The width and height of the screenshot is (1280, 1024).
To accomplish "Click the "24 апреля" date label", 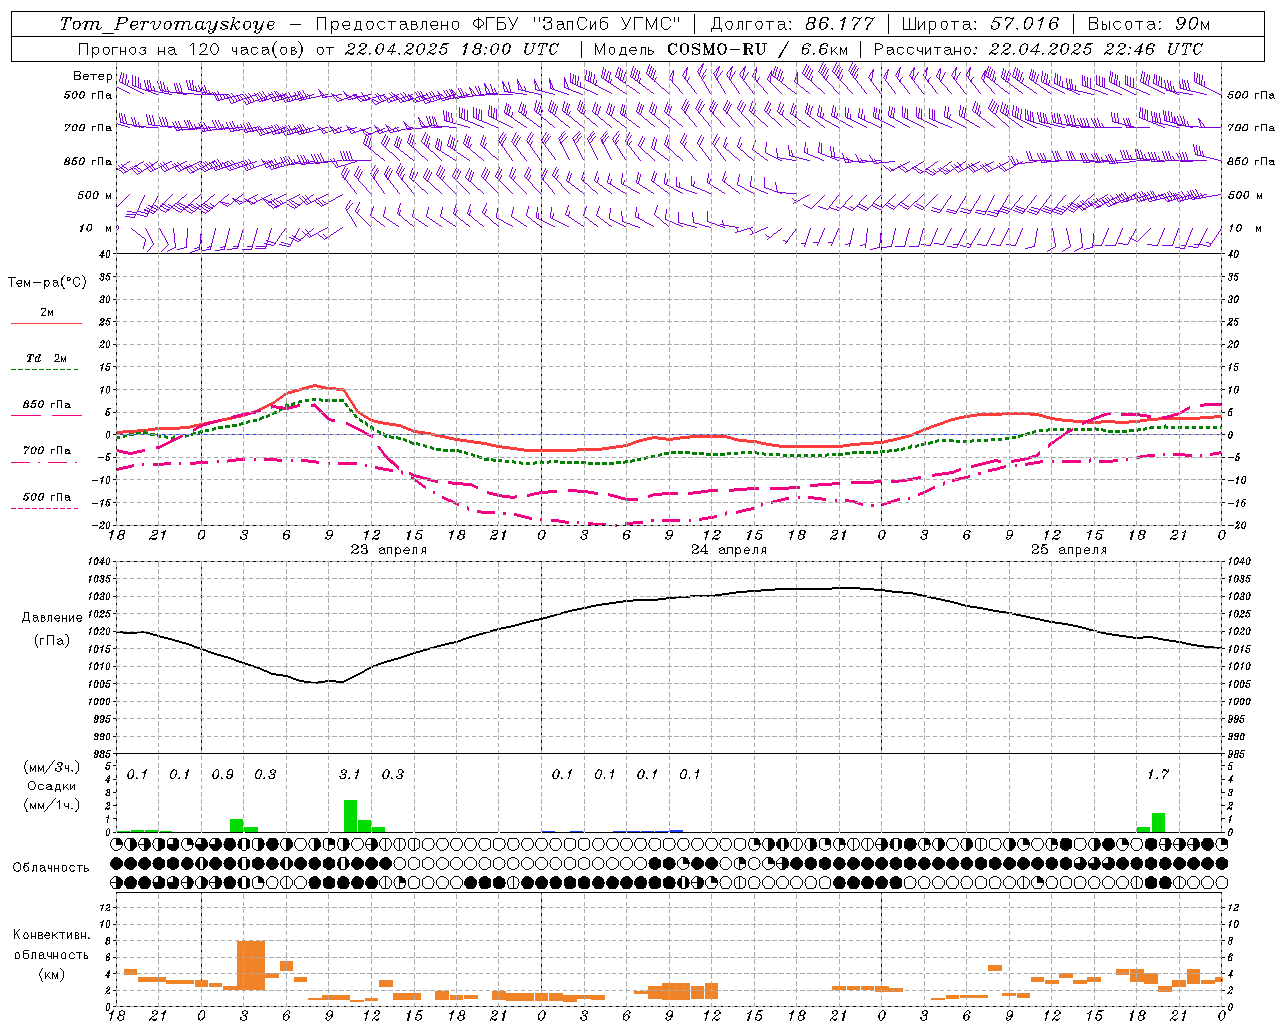I will click(729, 550).
